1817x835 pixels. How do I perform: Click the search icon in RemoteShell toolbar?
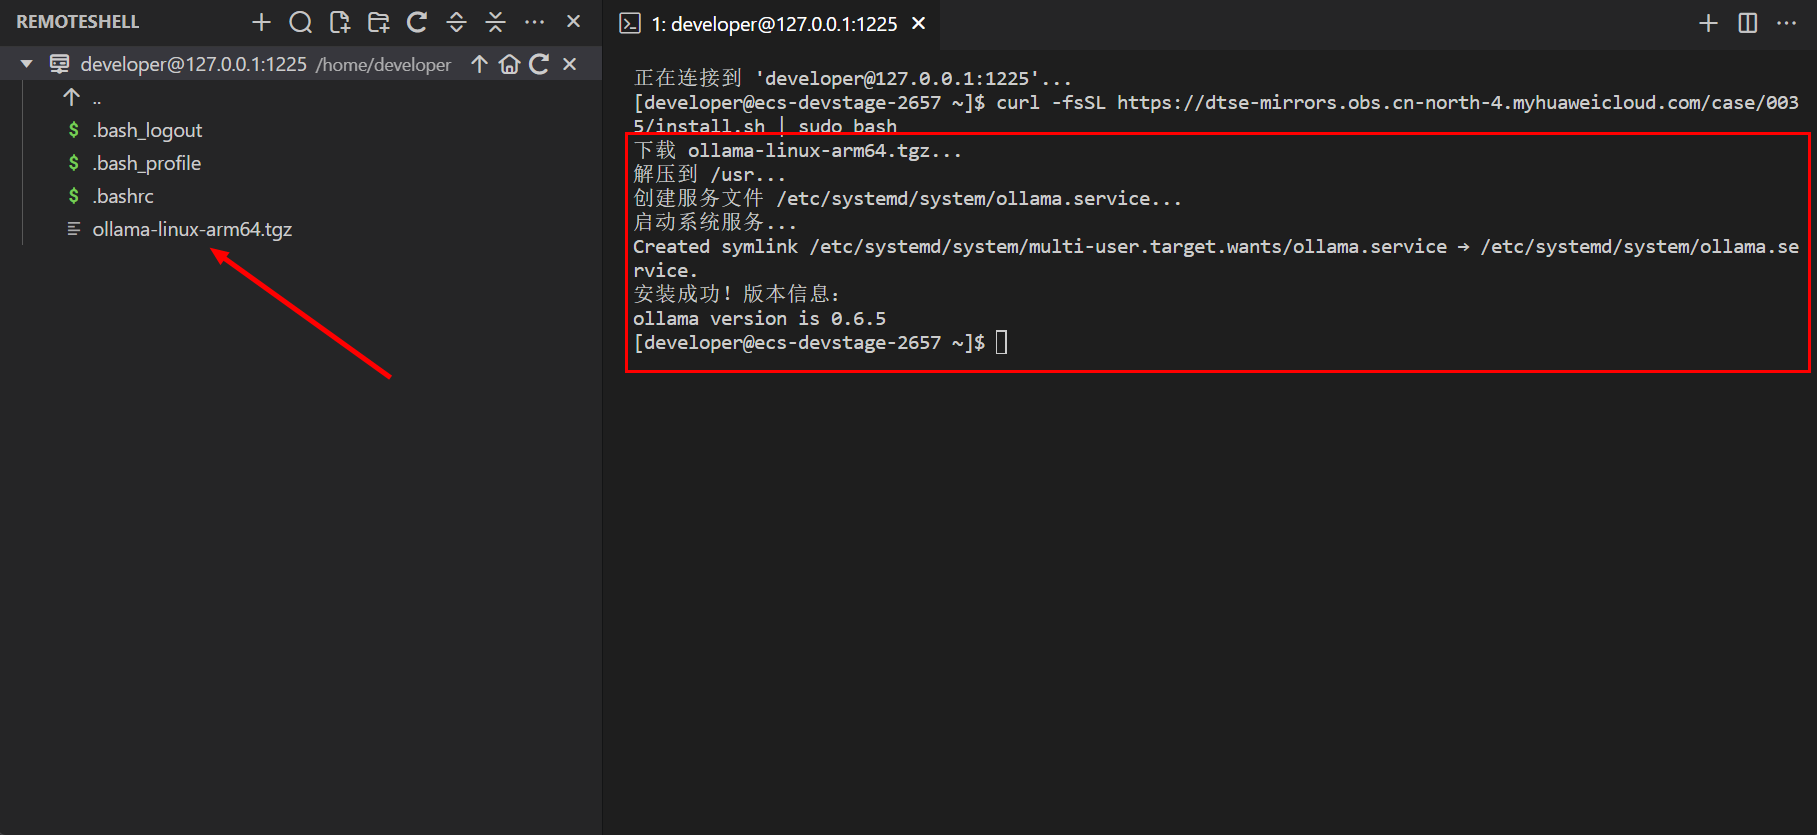(300, 22)
